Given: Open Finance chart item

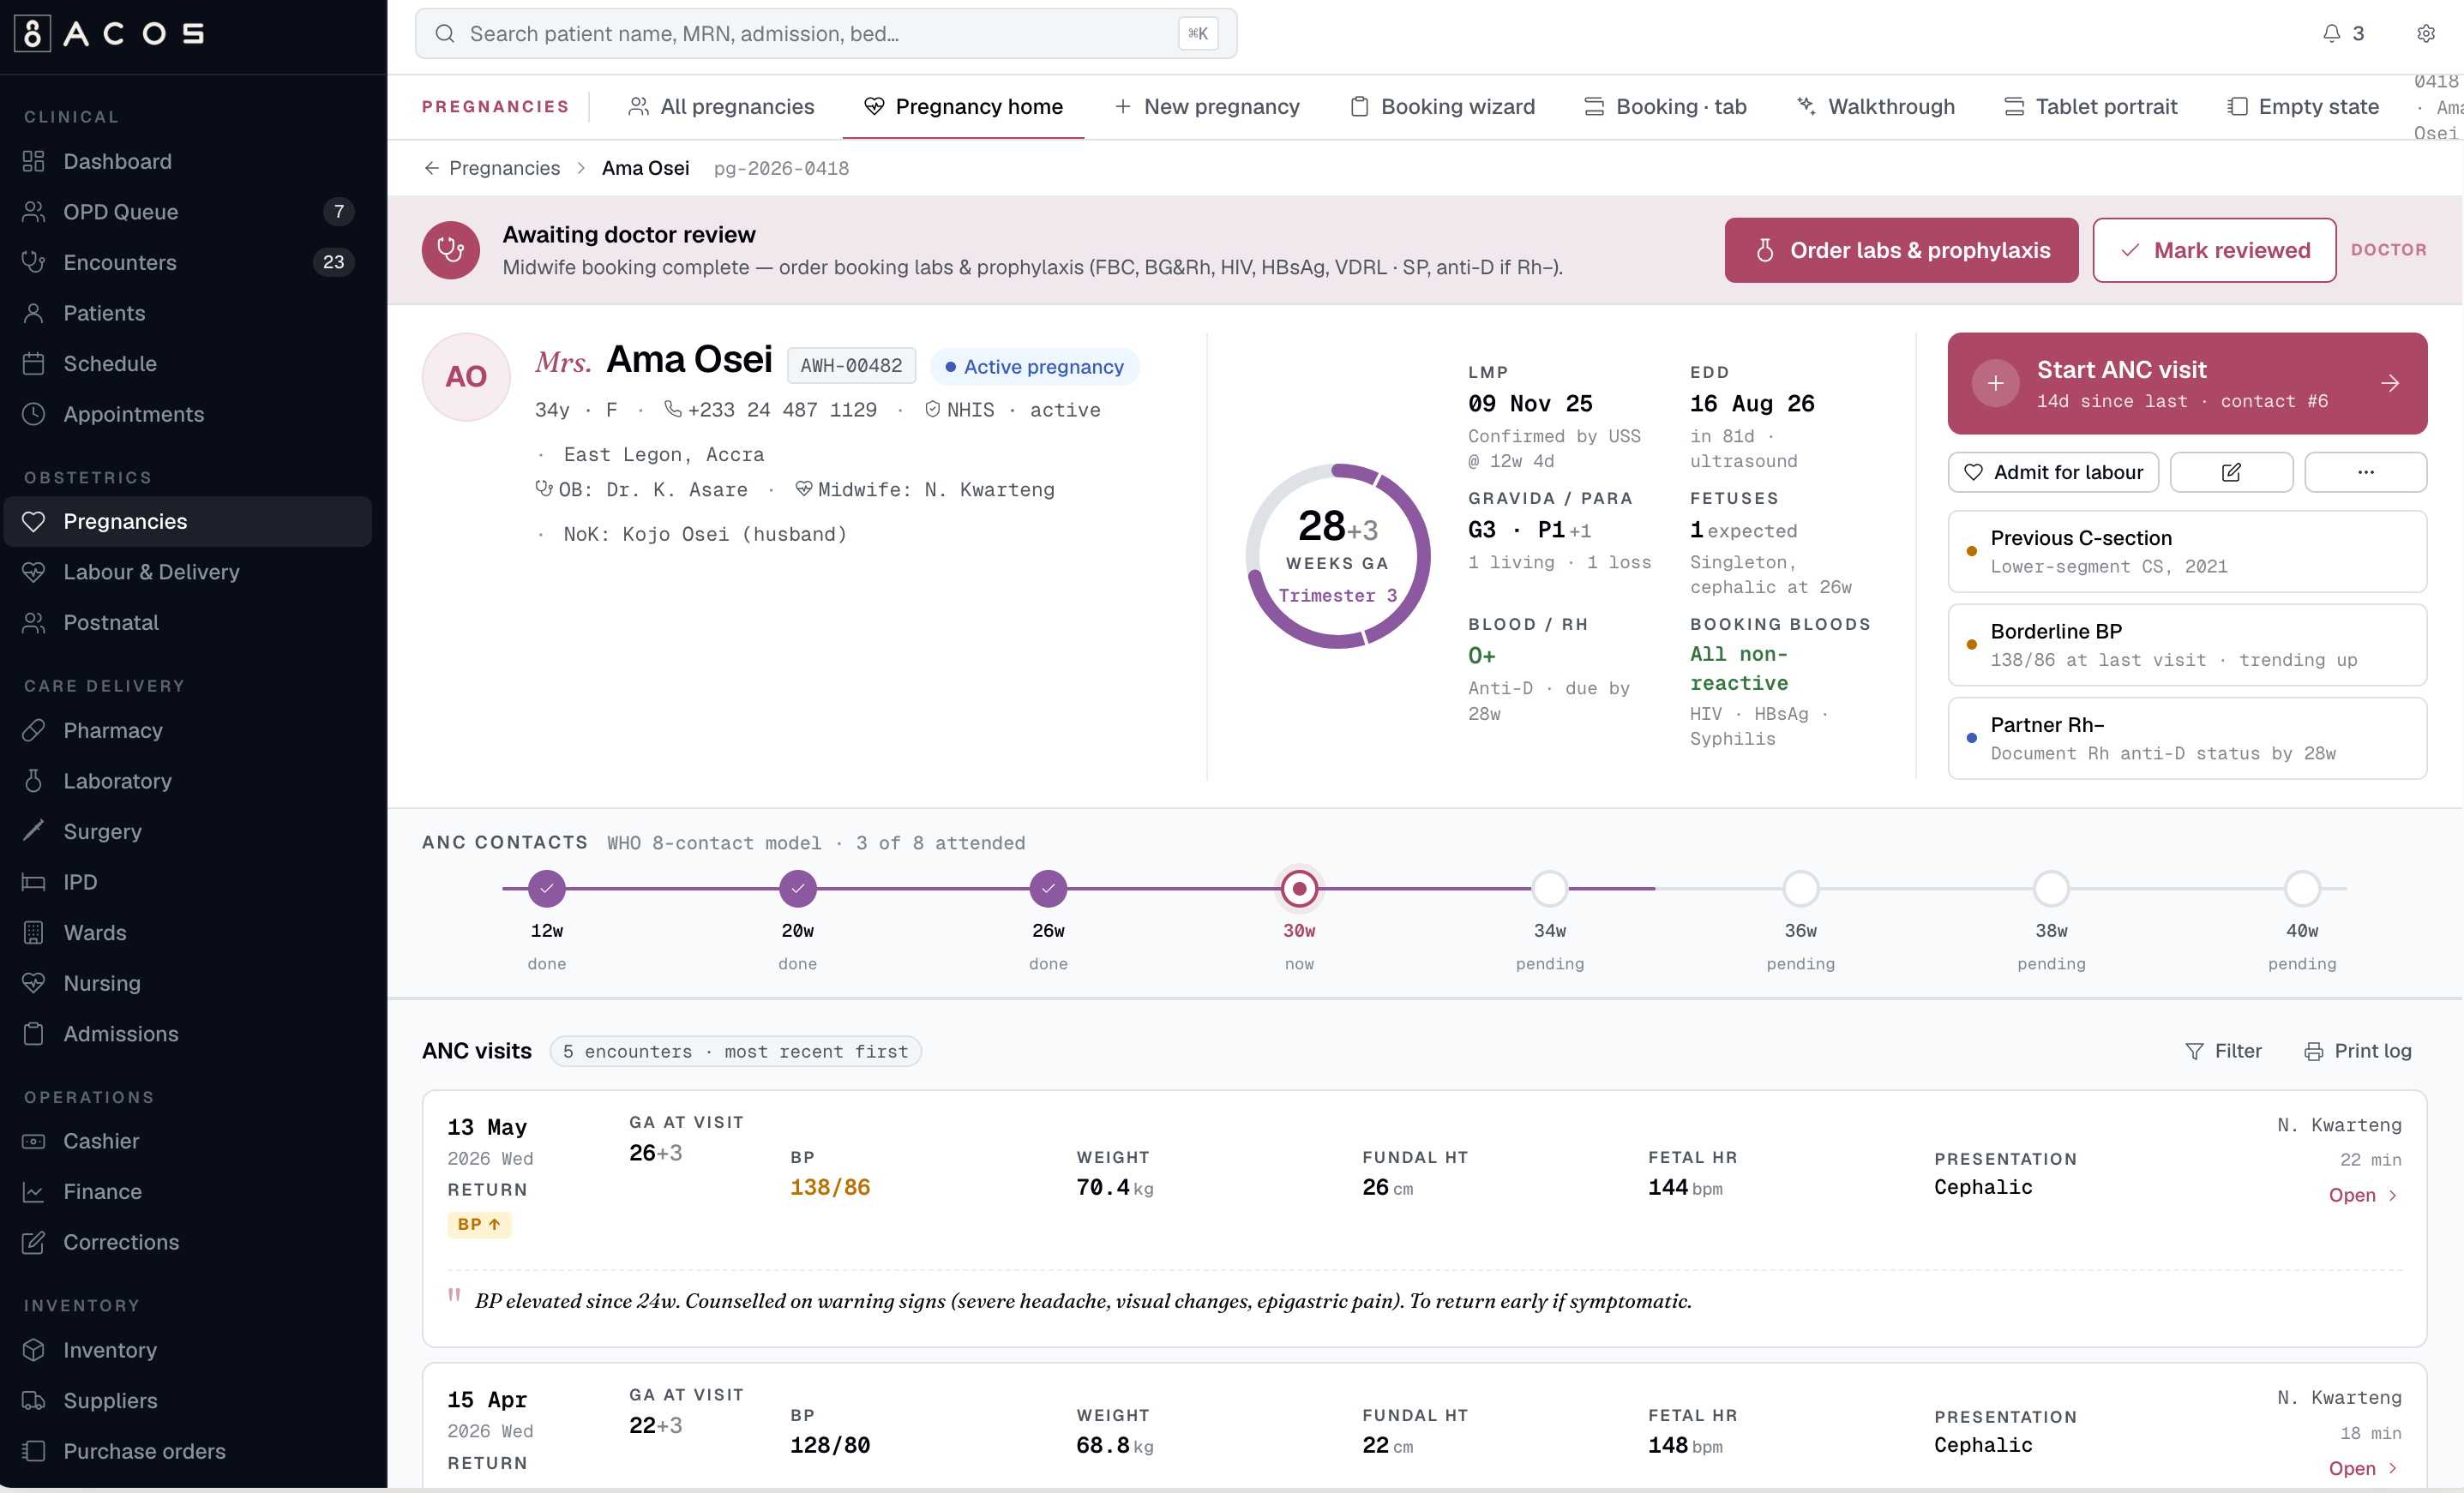Looking at the screenshot, I should click(x=188, y=1192).
